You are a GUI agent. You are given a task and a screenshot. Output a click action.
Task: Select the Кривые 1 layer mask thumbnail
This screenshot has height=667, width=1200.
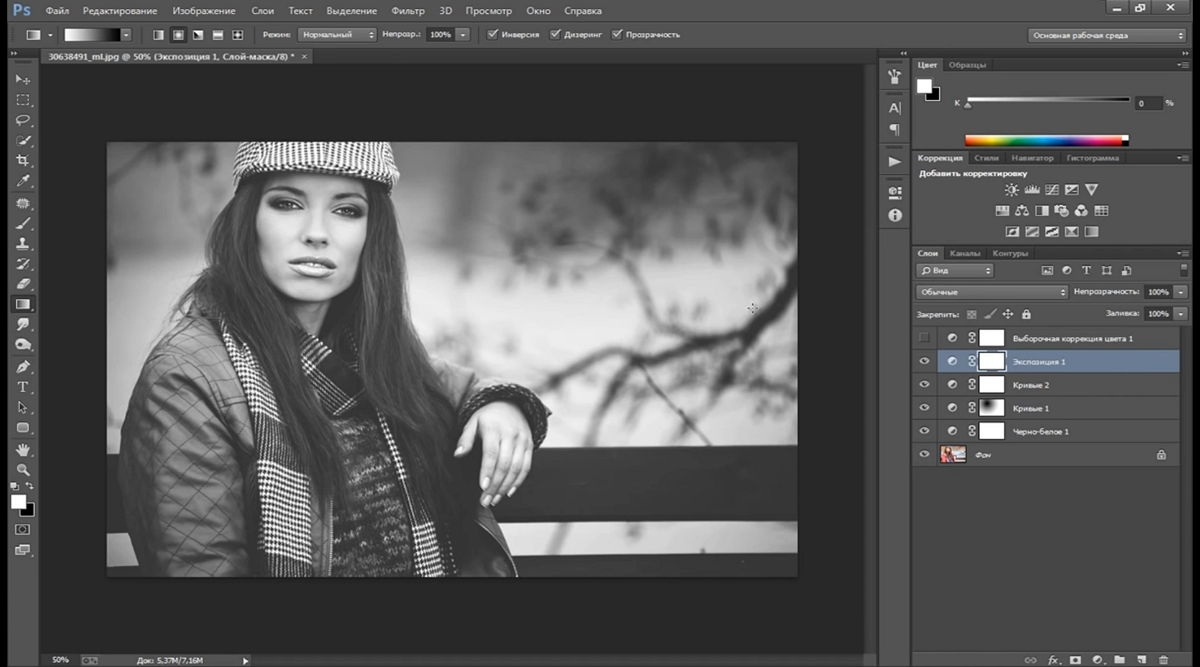(x=991, y=408)
